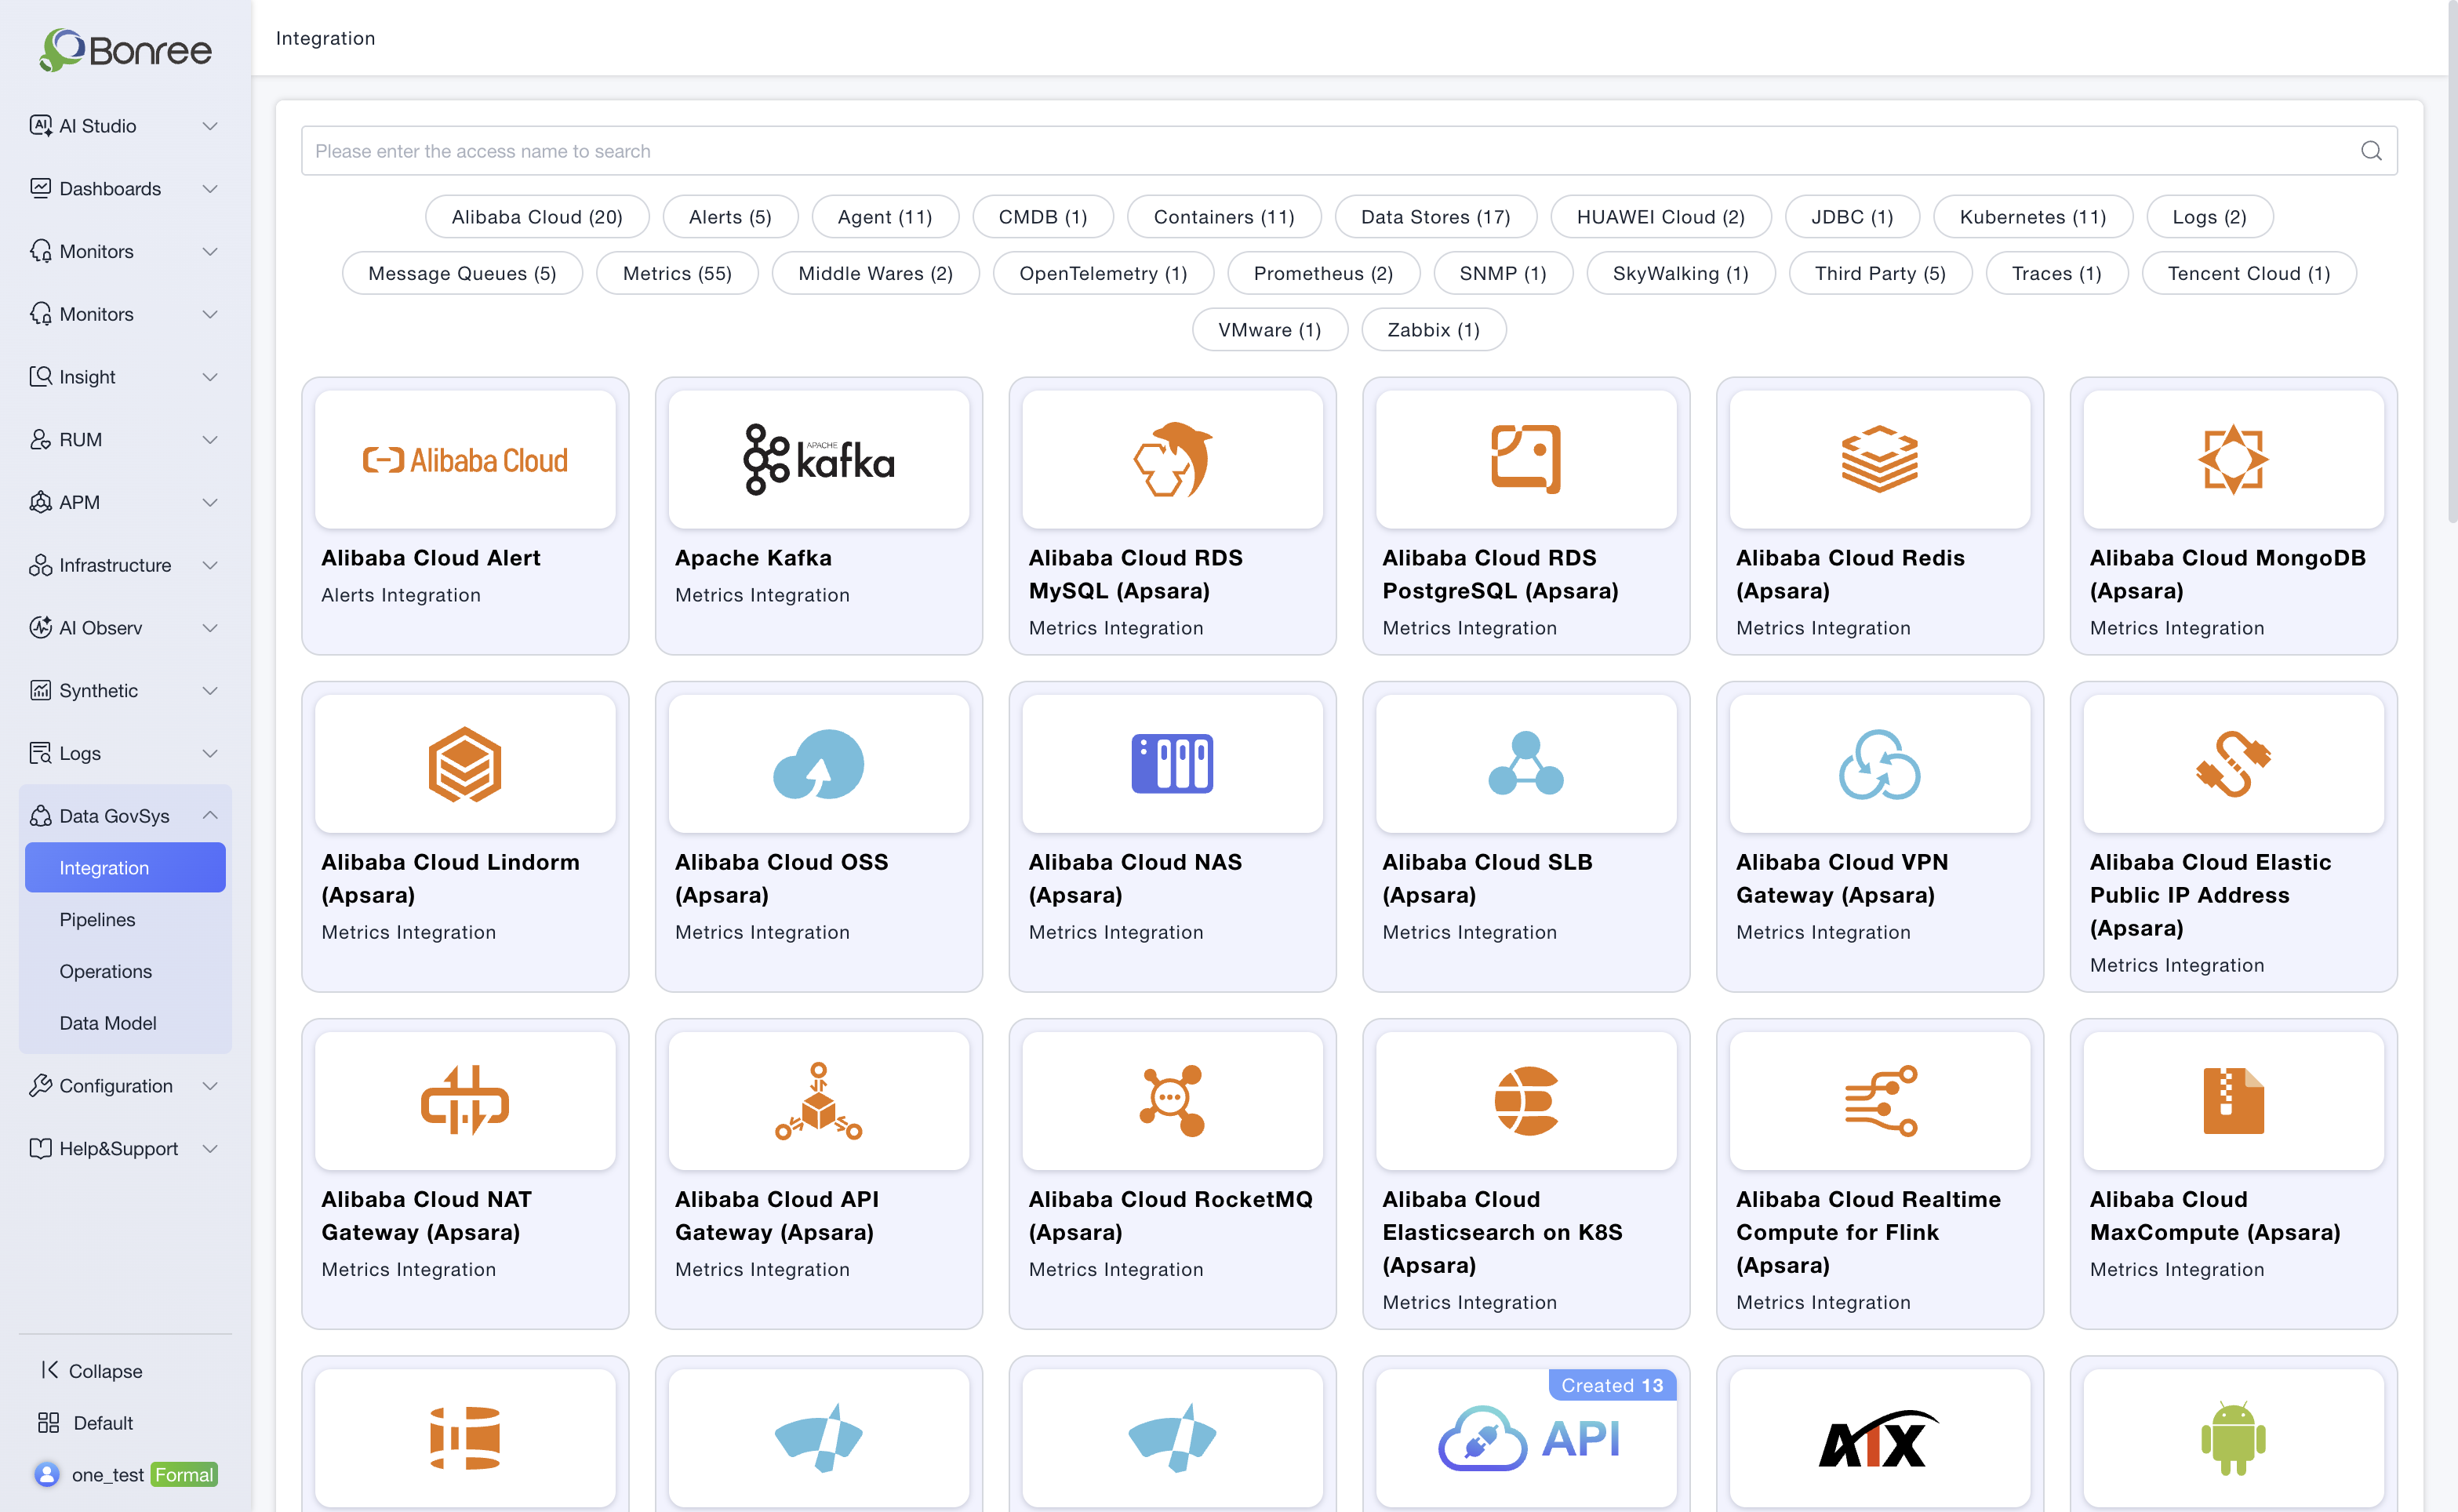
Task: Expand the APM menu chevron
Action: [x=210, y=502]
